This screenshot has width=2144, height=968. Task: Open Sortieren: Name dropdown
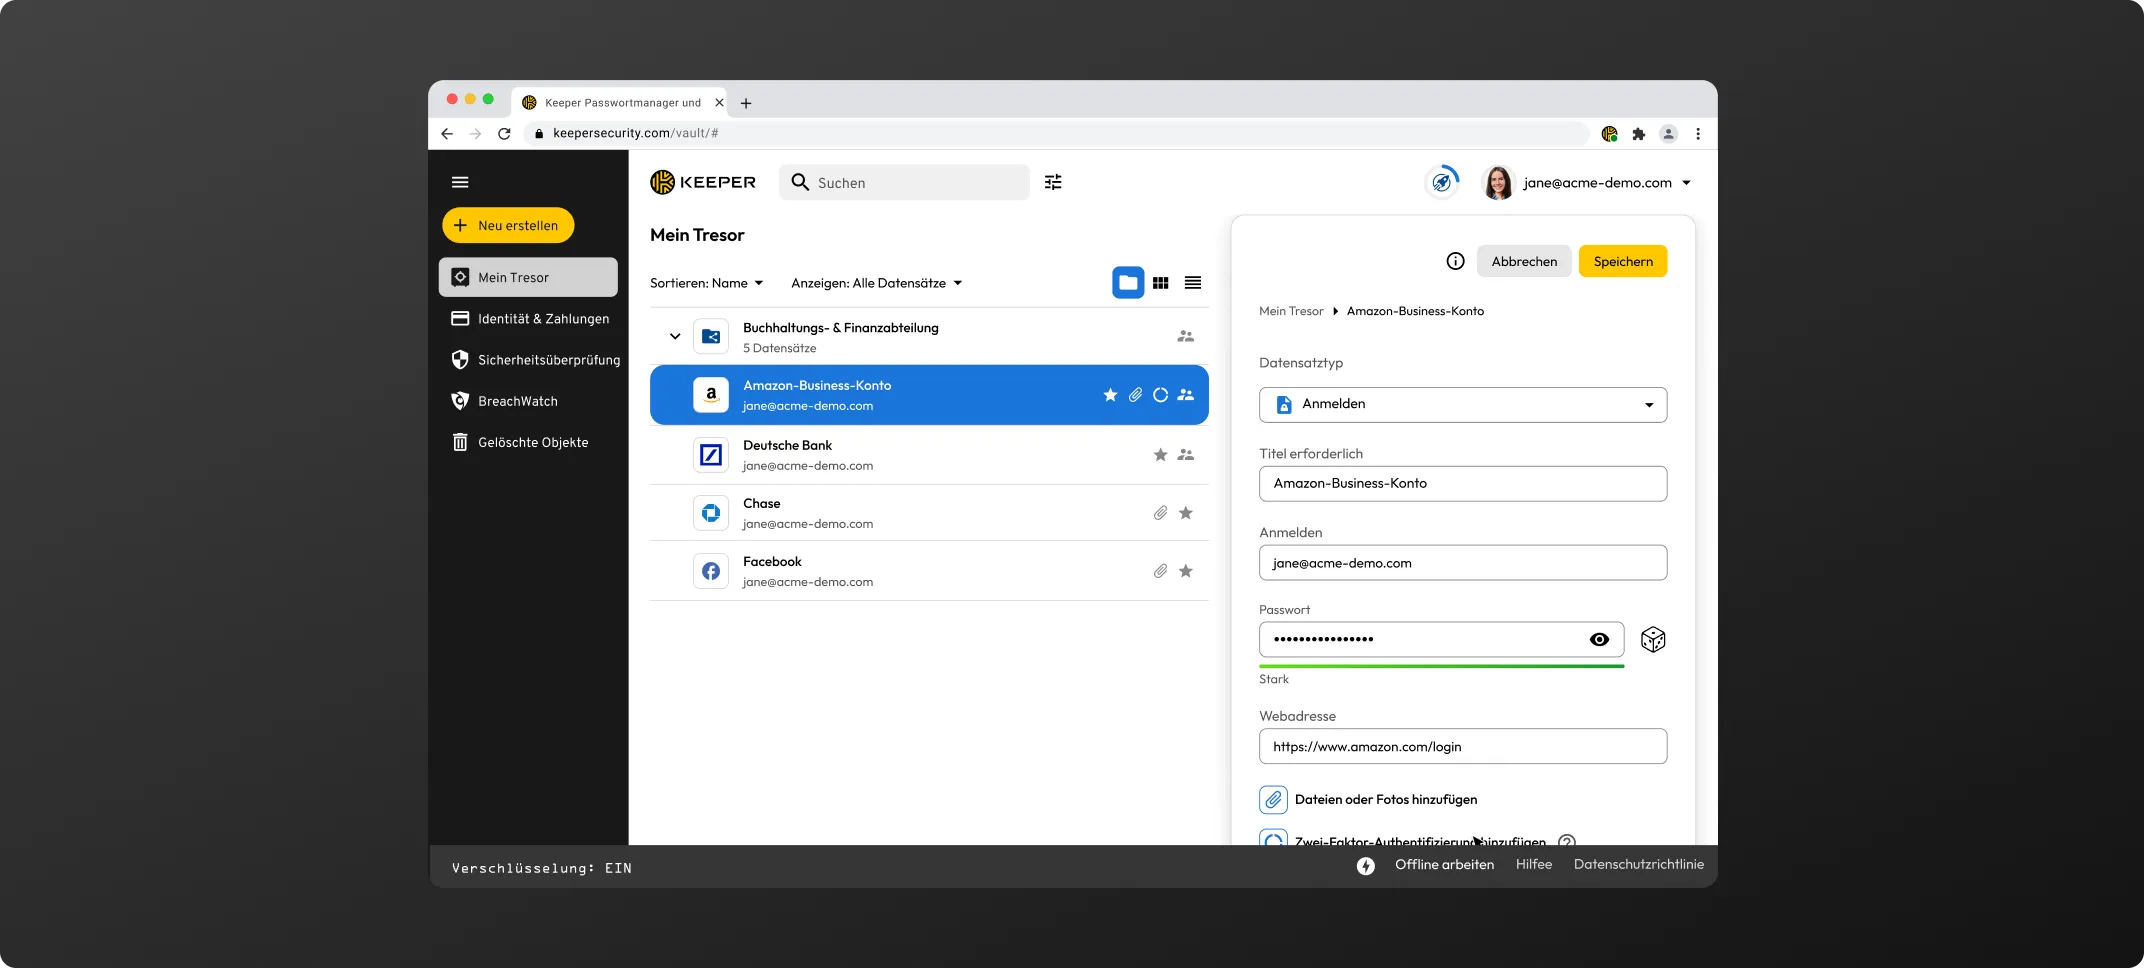coord(706,283)
